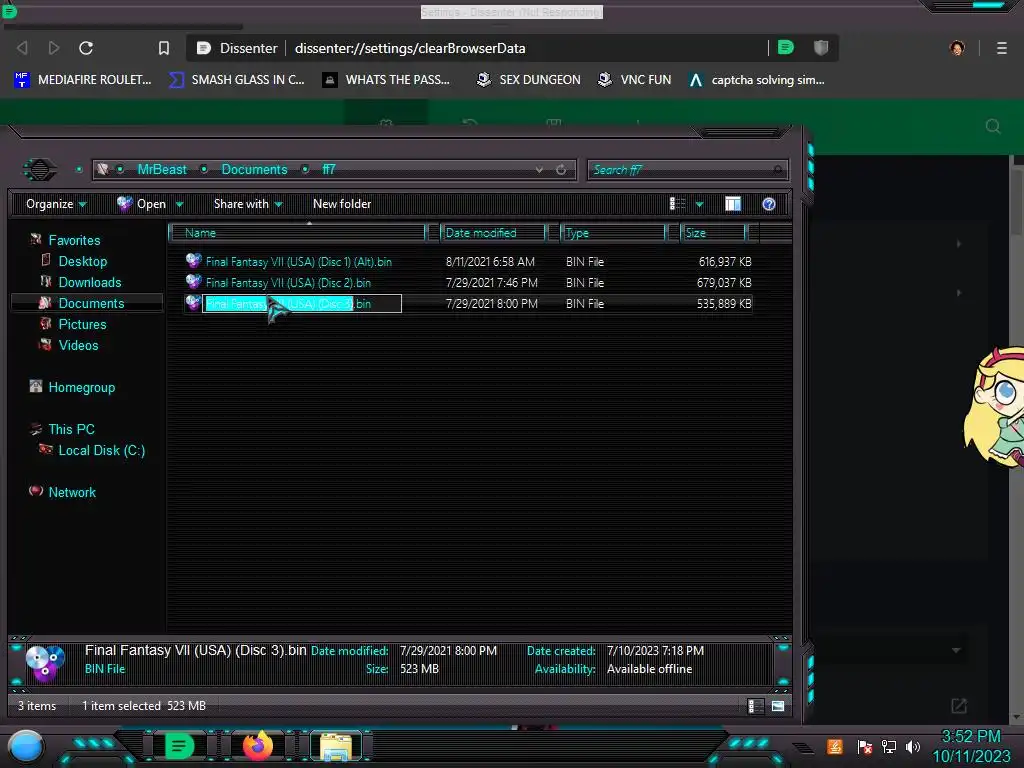Click the change view icon

click(x=678, y=204)
